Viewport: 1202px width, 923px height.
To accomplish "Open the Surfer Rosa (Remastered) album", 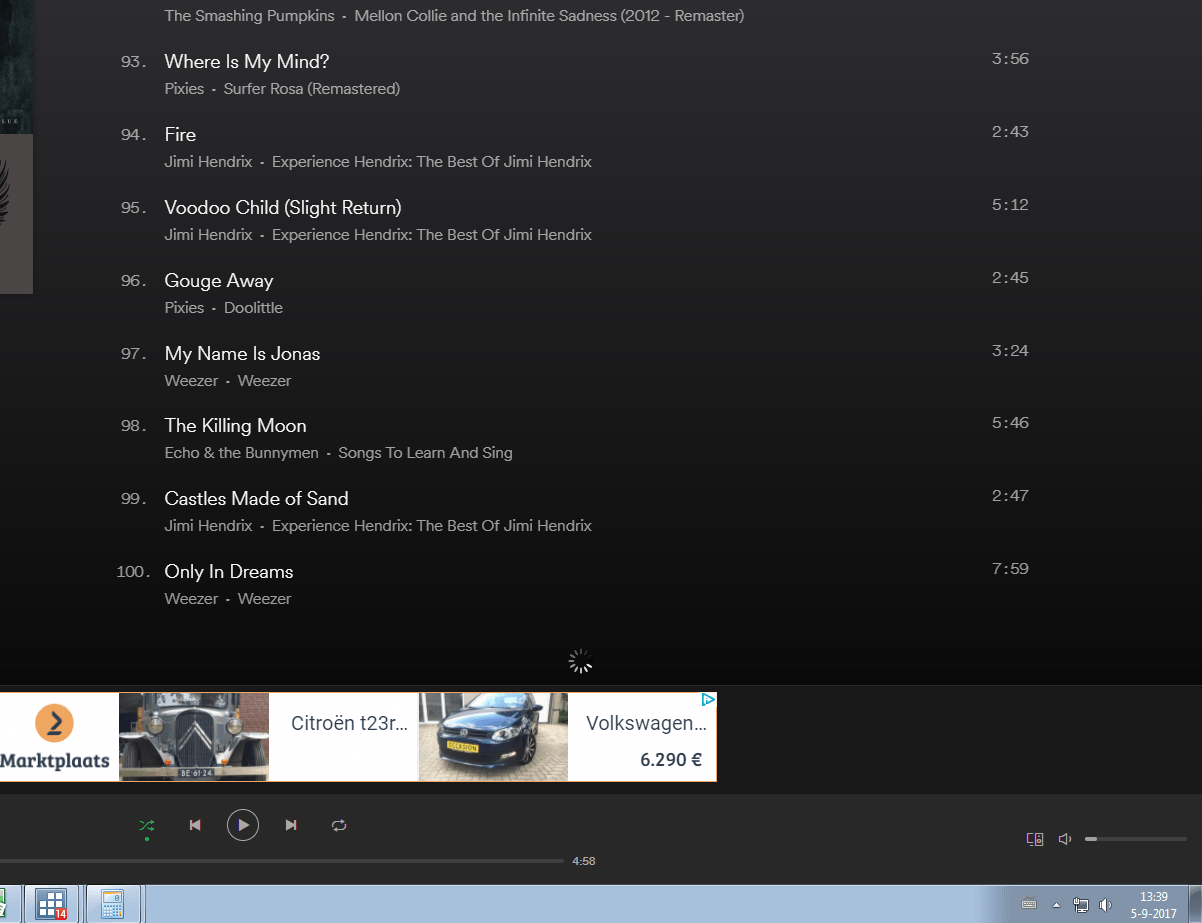I will coord(312,89).
